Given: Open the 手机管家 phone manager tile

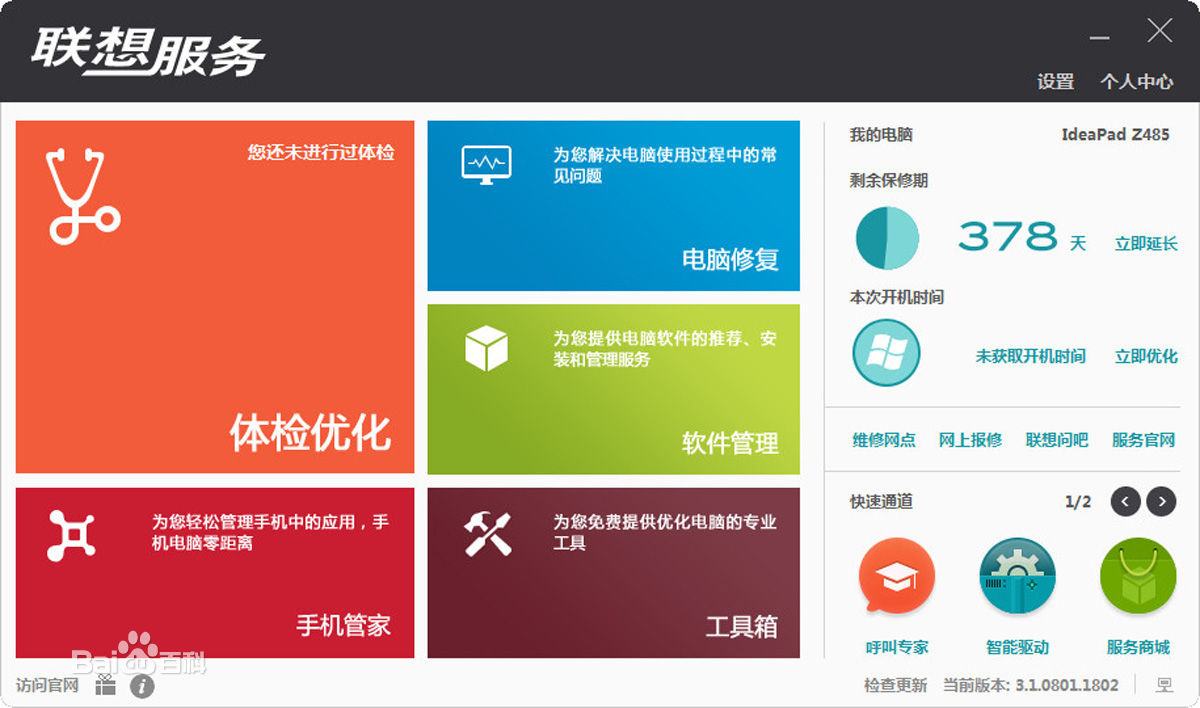Looking at the screenshot, I should (215, 573).
